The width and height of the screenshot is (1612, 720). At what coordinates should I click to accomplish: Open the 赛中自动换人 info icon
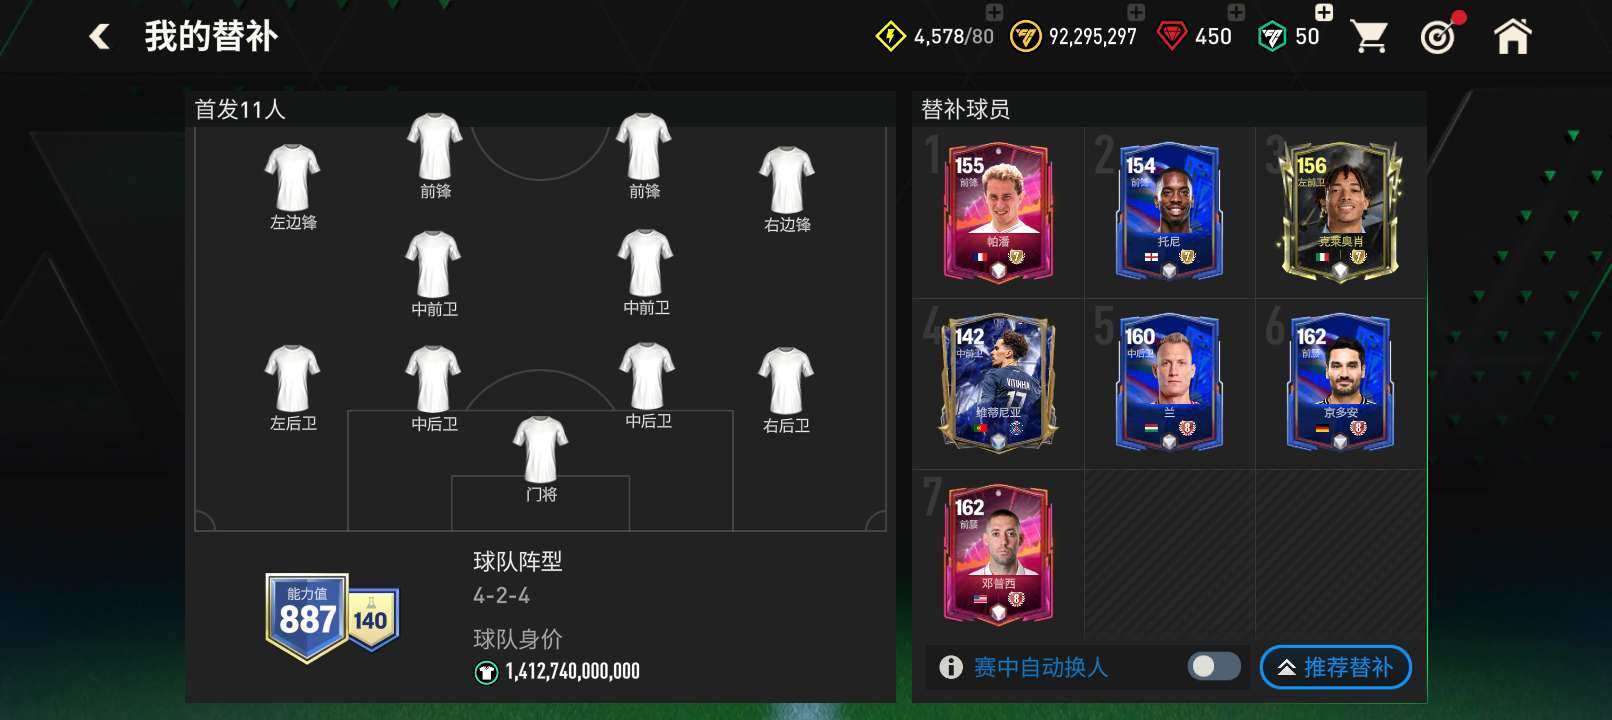coord(951,667)
